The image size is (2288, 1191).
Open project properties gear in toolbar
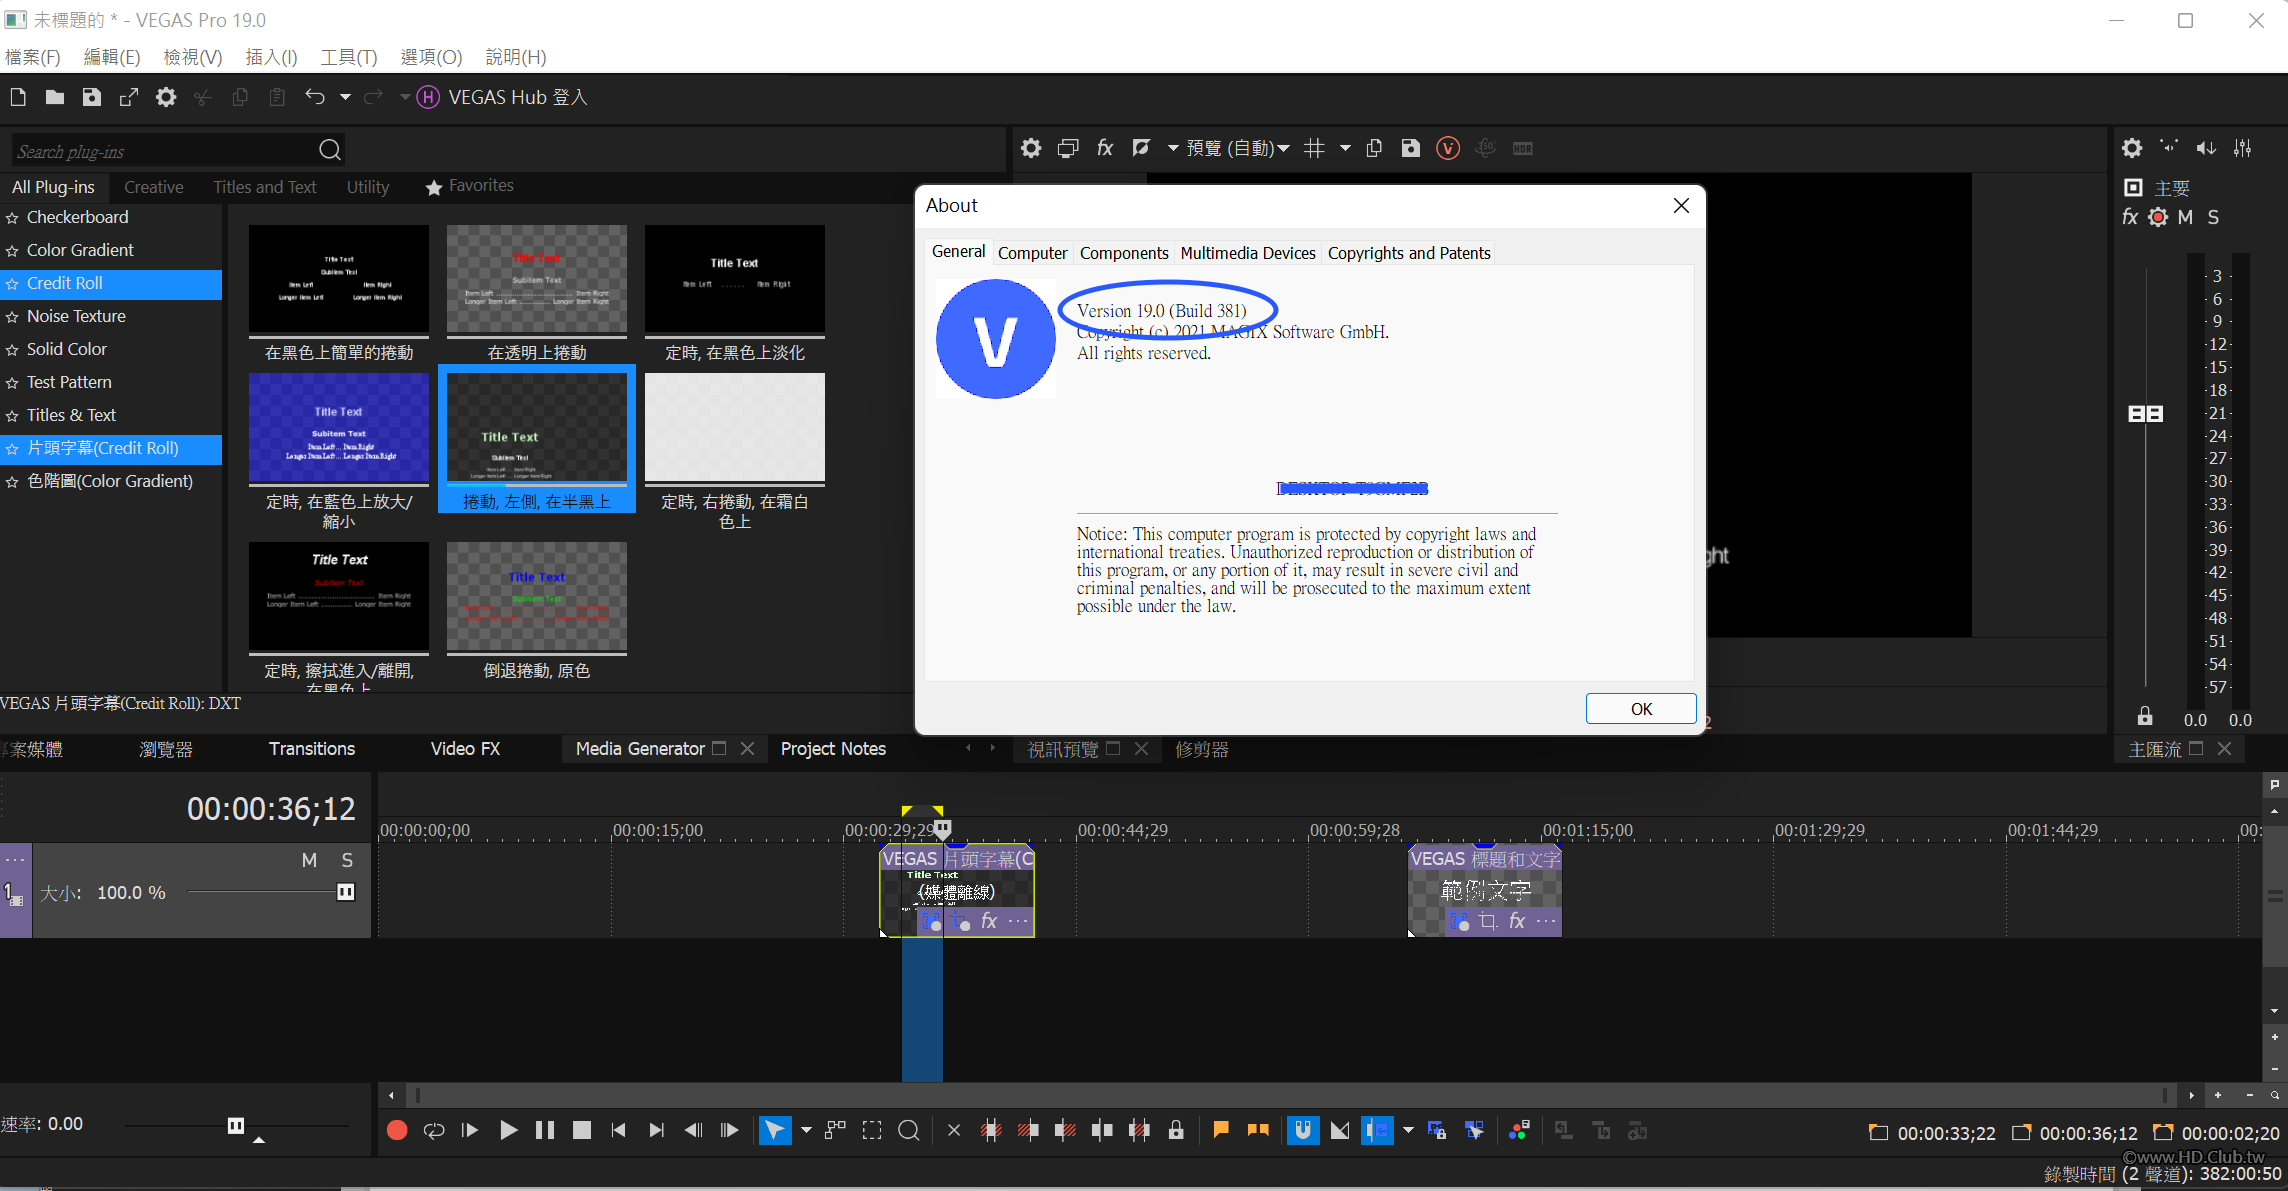(166, 97)
